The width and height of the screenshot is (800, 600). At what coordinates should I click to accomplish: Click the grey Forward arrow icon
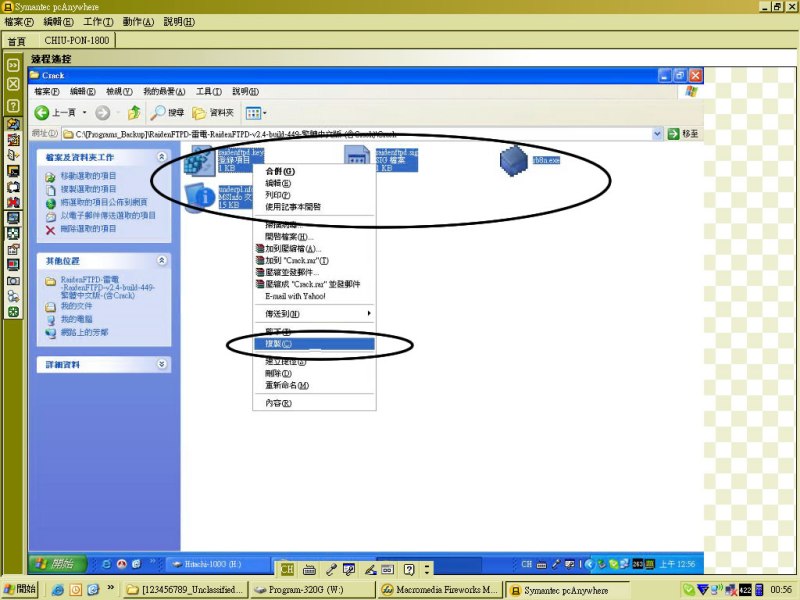point(103,112)
